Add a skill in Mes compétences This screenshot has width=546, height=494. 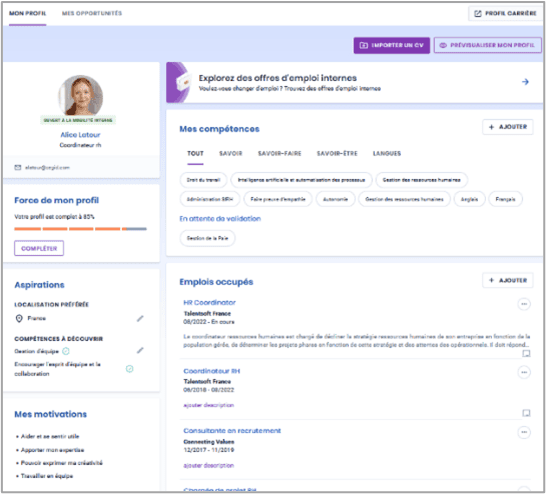[508, 127]
